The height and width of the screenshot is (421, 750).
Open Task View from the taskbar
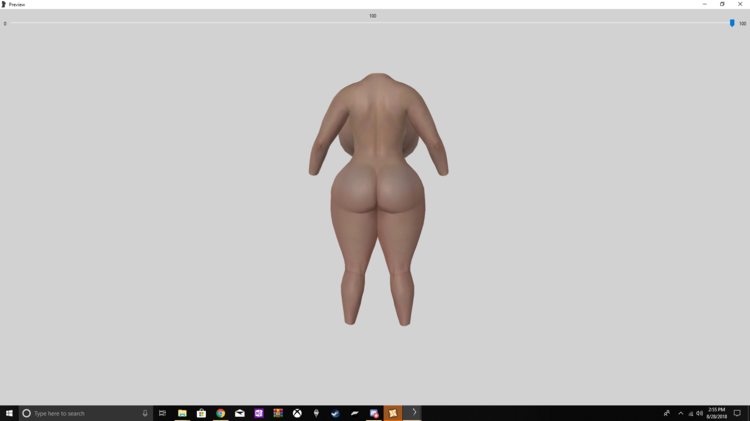tap(163, 413)
